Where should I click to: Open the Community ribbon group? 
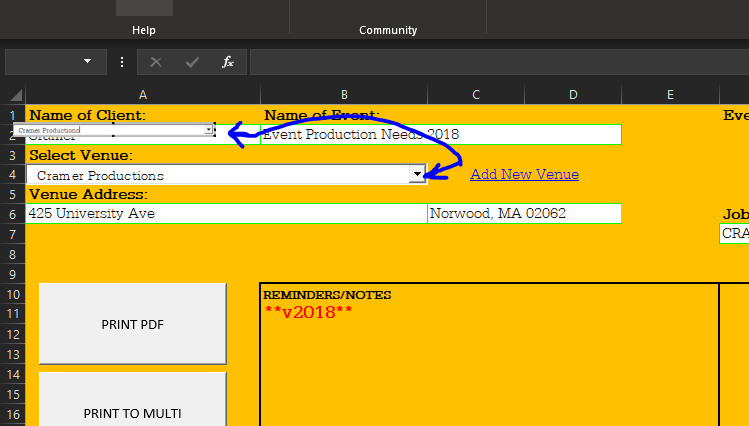388,30
